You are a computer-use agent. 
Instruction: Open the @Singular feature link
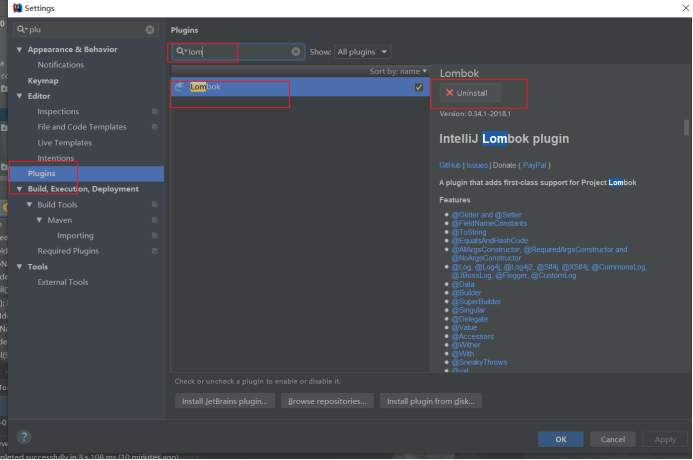(468, 310)
